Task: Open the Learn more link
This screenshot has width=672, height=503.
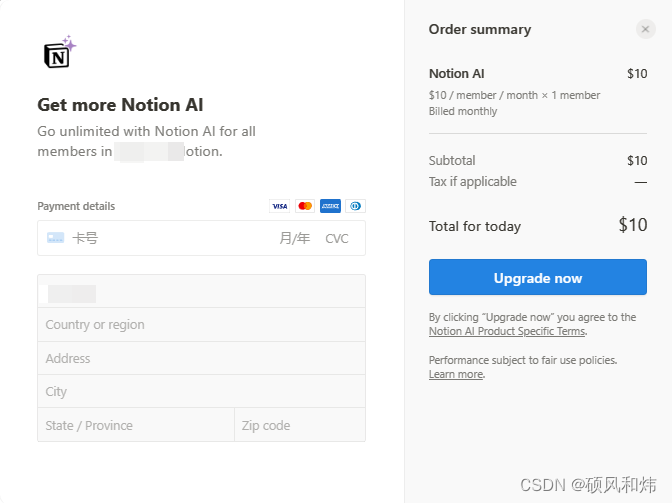Action: point(456,374)
